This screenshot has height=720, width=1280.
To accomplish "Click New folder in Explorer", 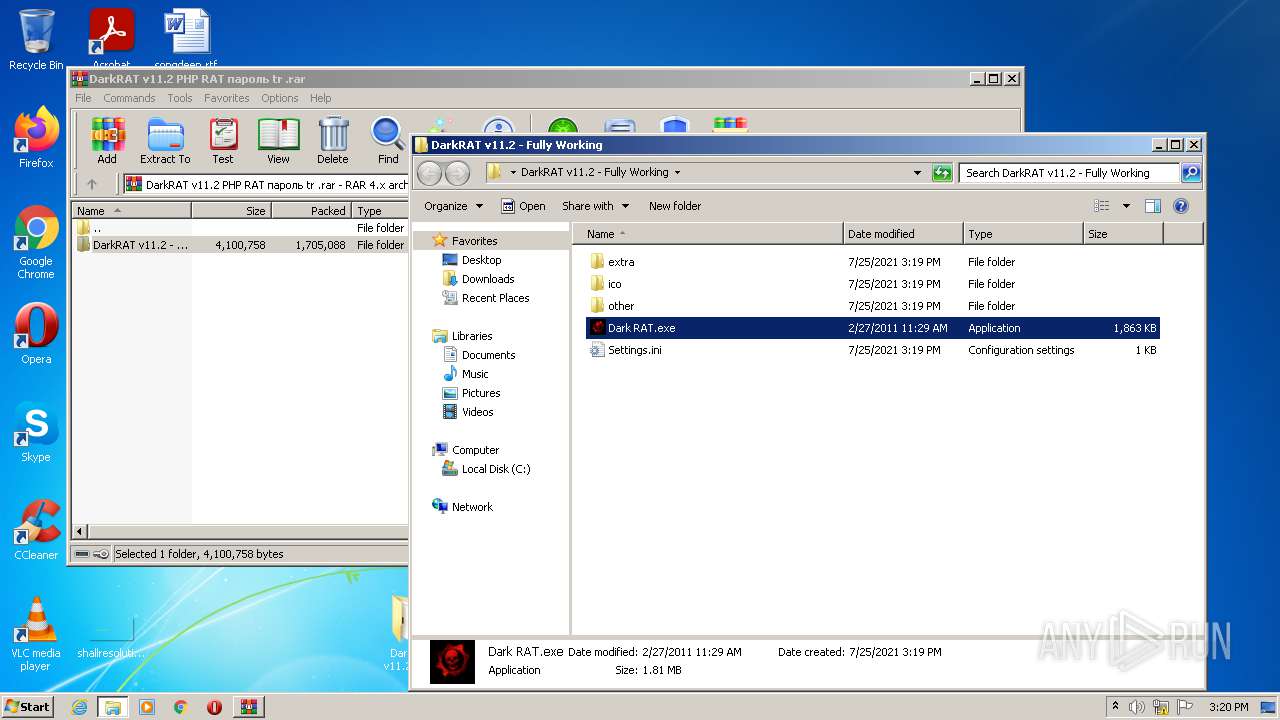I will click(675, 206).
